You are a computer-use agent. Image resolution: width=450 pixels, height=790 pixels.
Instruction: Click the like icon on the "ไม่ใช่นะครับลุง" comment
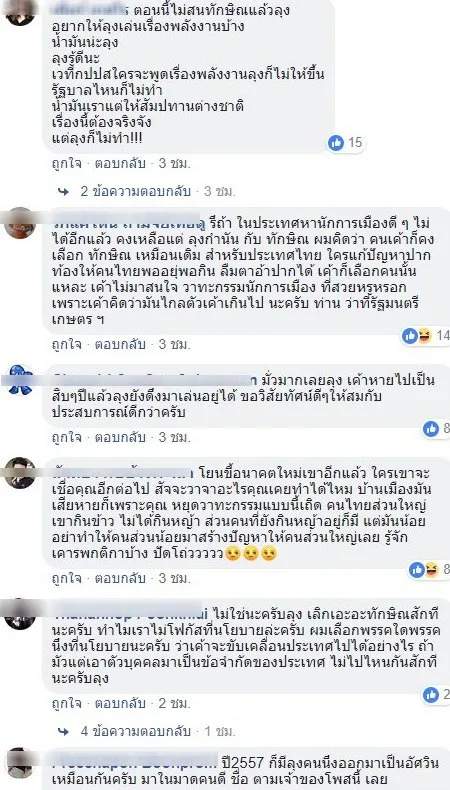pyautogui.click(x=431, y=695)
